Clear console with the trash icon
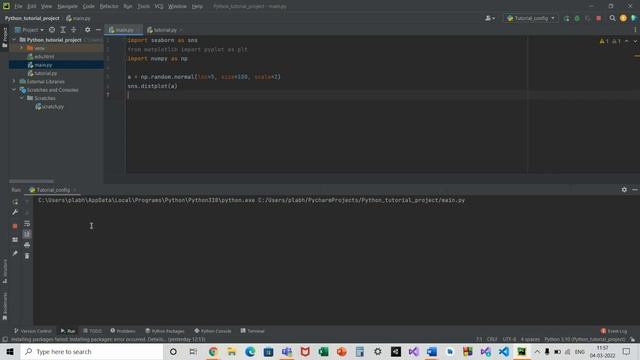 (x=27, y=256)
